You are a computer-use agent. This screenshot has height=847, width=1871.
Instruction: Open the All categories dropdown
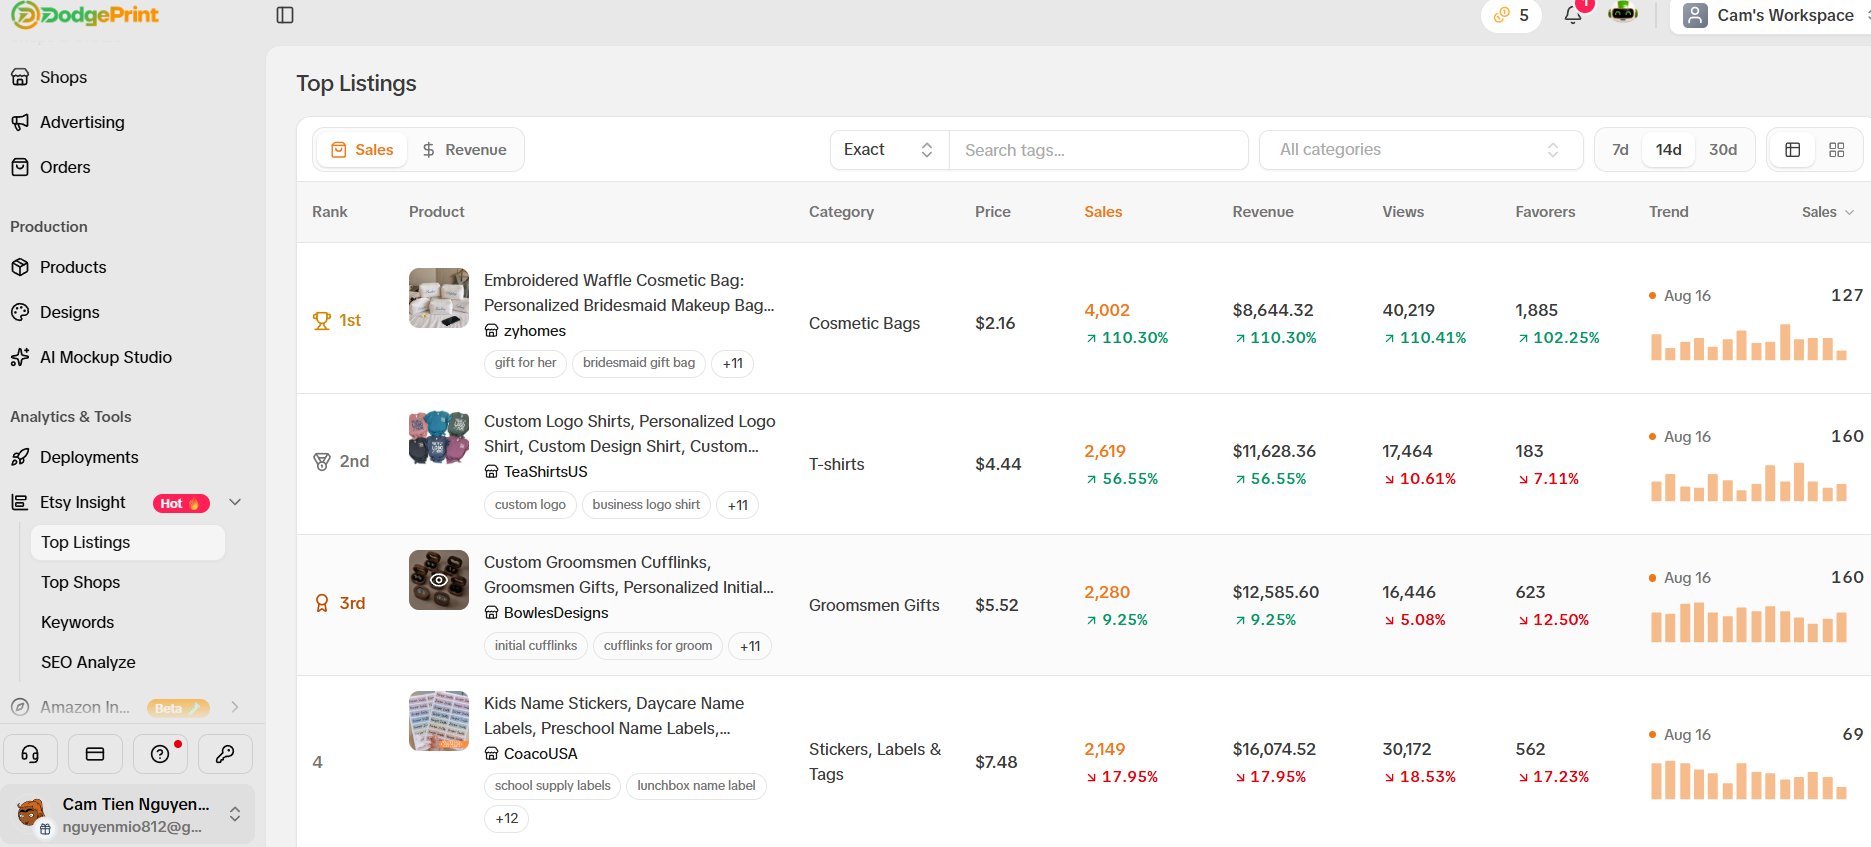pos(1420,150)
